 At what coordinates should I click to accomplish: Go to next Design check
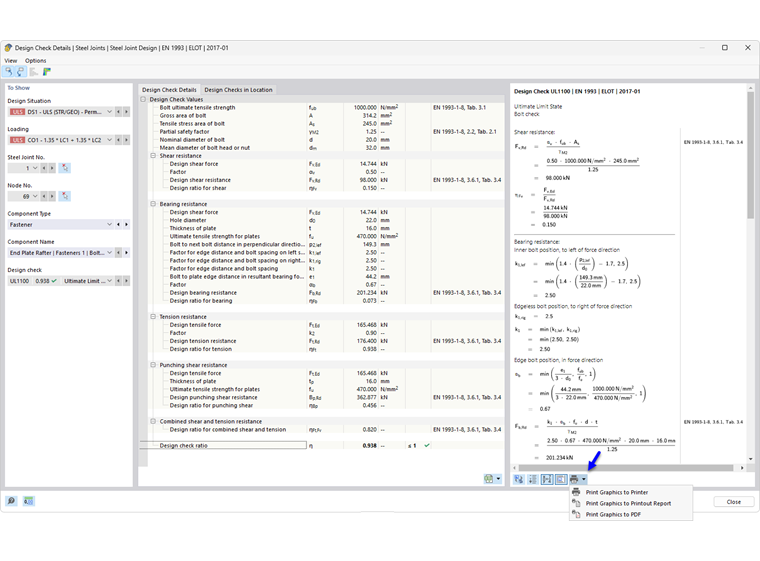(x=127, y=281)
